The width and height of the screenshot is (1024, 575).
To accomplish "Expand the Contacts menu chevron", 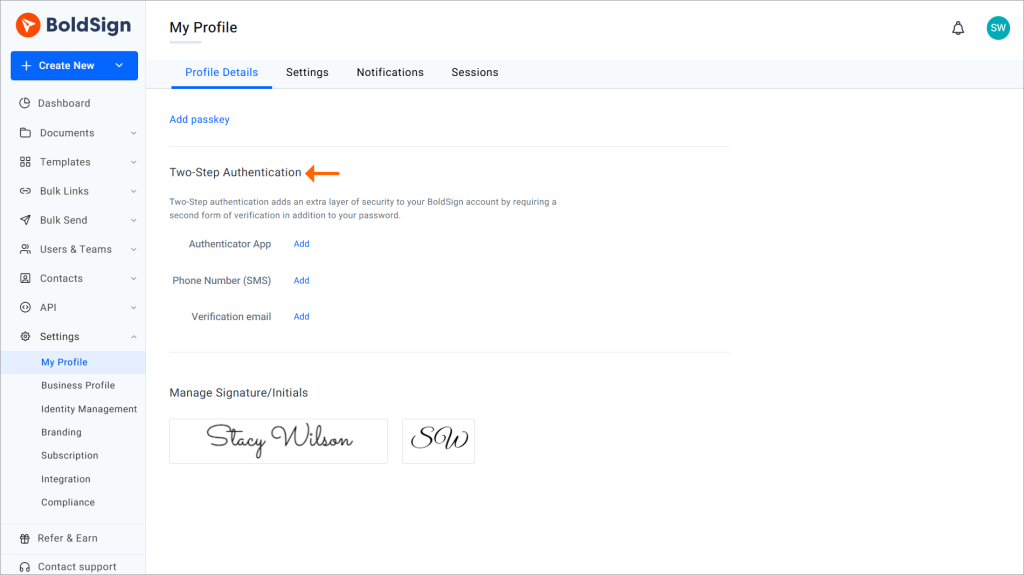I will (133, 278).
